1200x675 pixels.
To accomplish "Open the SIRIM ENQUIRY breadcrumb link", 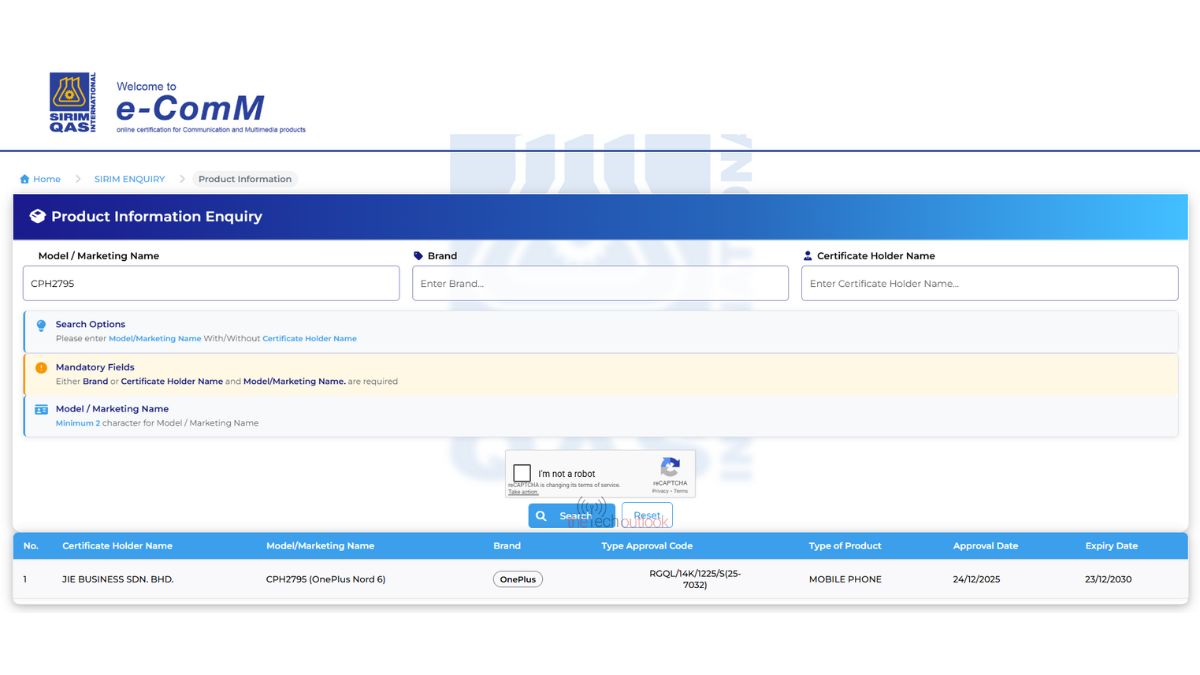I will (129, 179).
